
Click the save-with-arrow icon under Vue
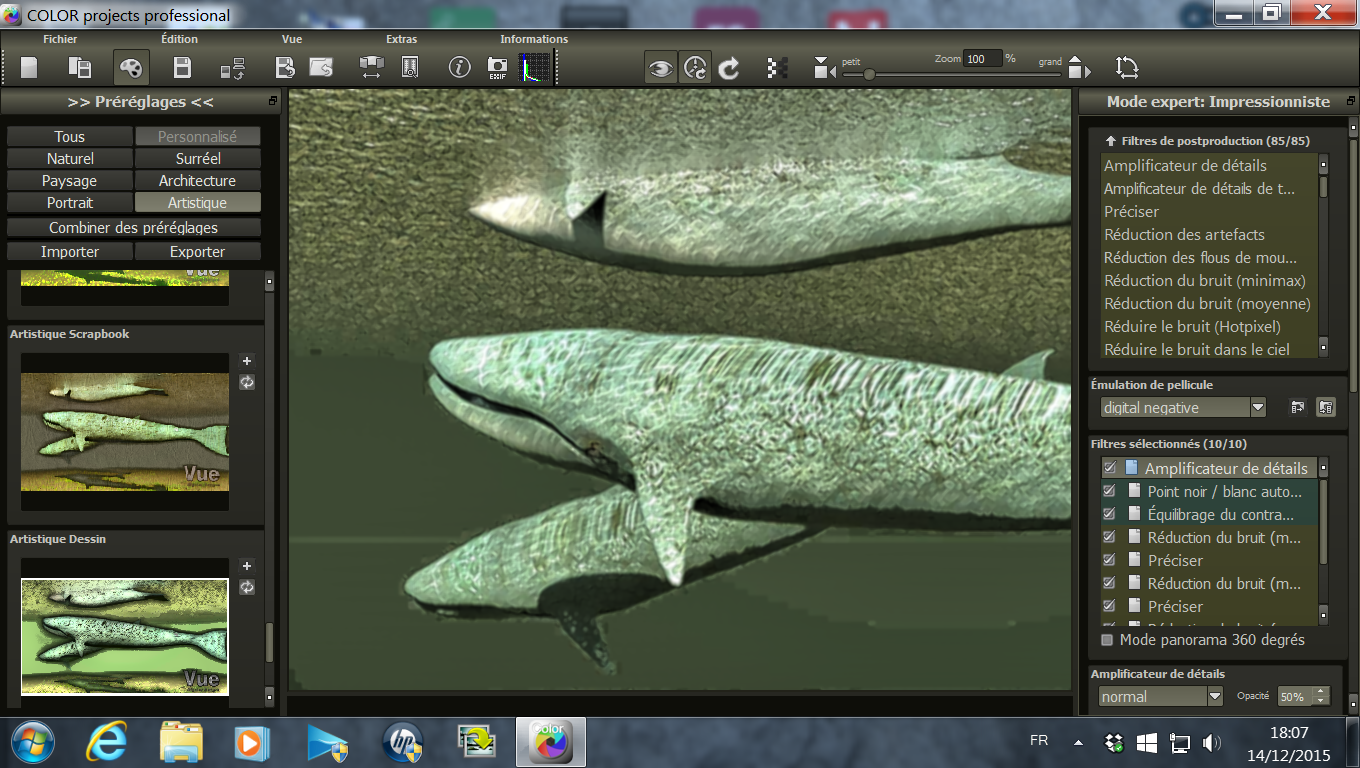[x=285, y=67]
